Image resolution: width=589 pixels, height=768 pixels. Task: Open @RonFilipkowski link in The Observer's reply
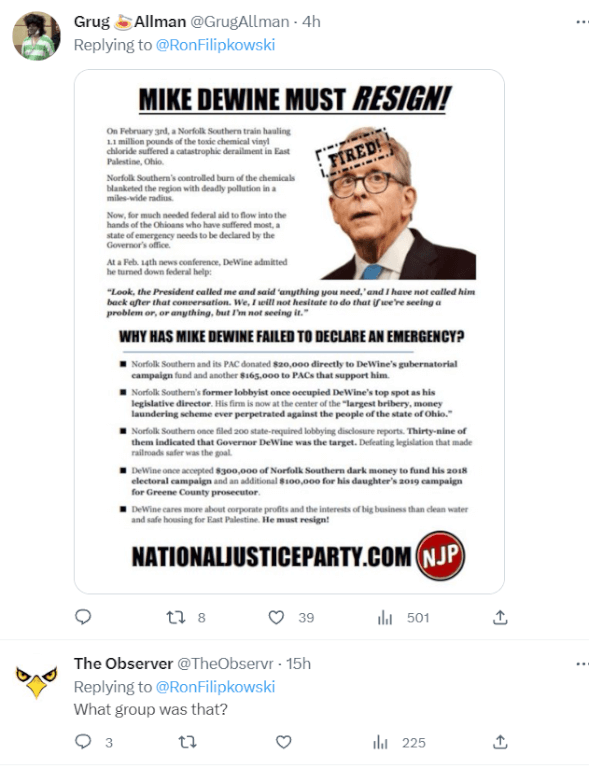215,687
